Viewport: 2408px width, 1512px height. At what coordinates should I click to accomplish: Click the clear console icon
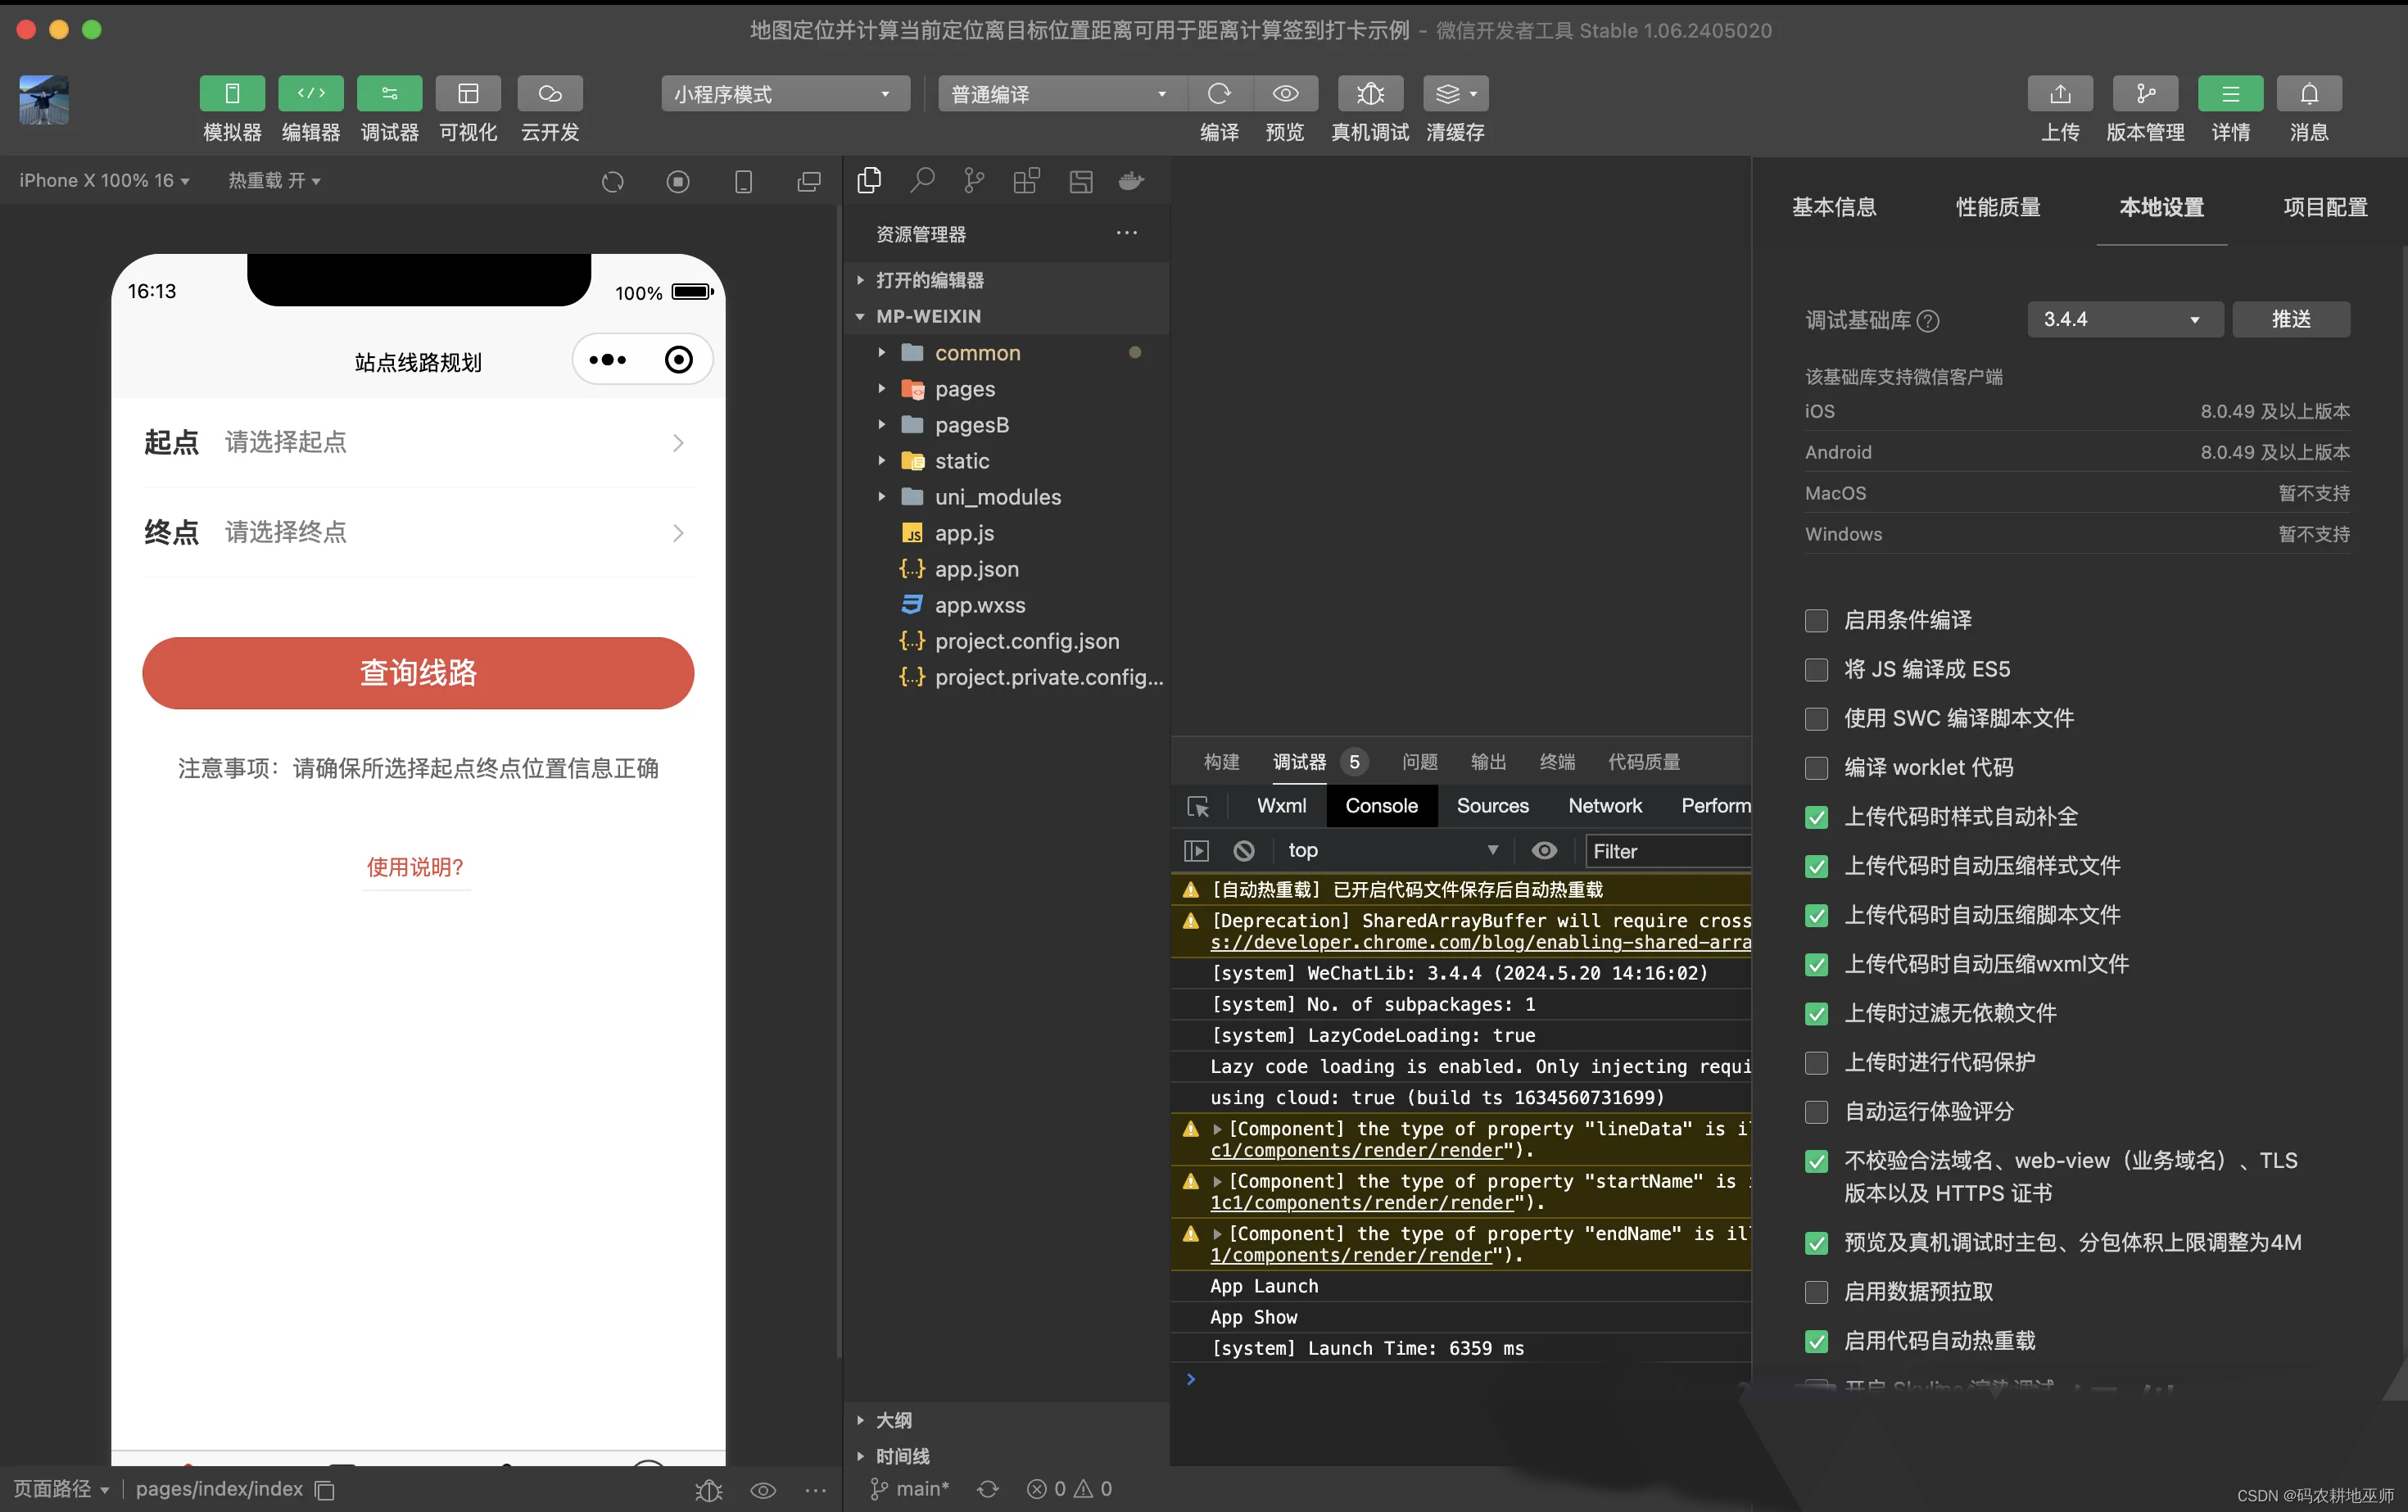click(x=1243, y=851)
